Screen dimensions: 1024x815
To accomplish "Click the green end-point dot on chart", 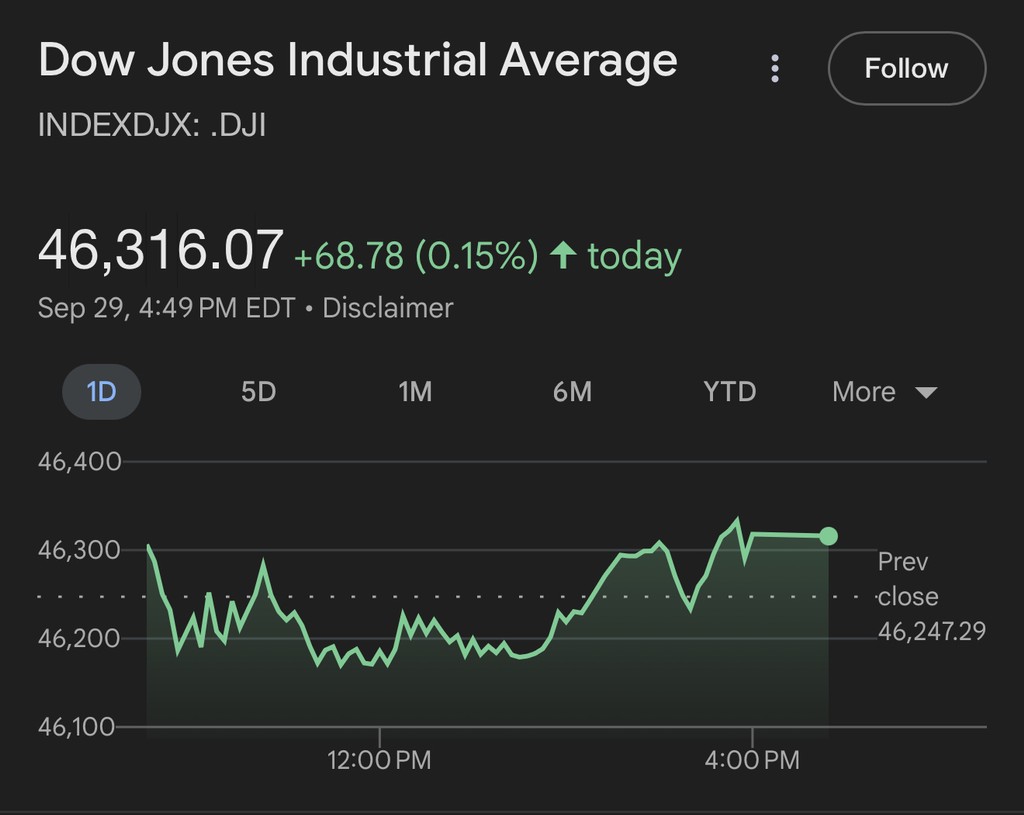I will click(x=828, y=536).
